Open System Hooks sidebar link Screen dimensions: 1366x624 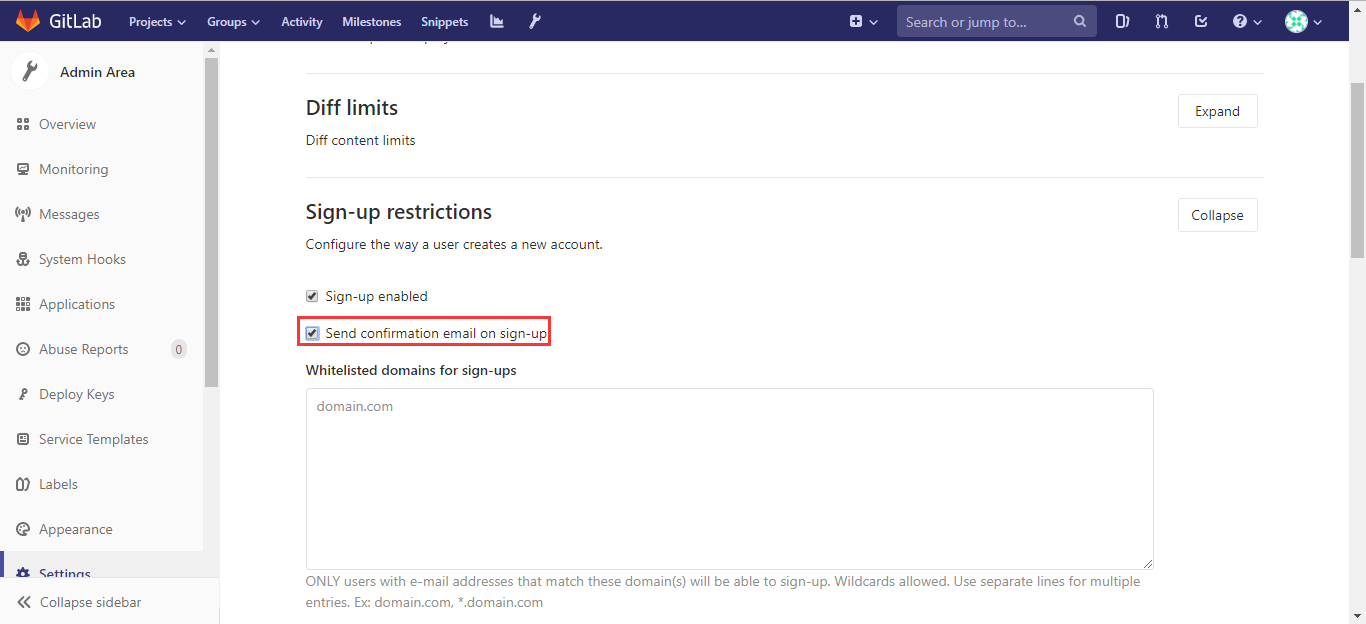(x=83, y=259)
